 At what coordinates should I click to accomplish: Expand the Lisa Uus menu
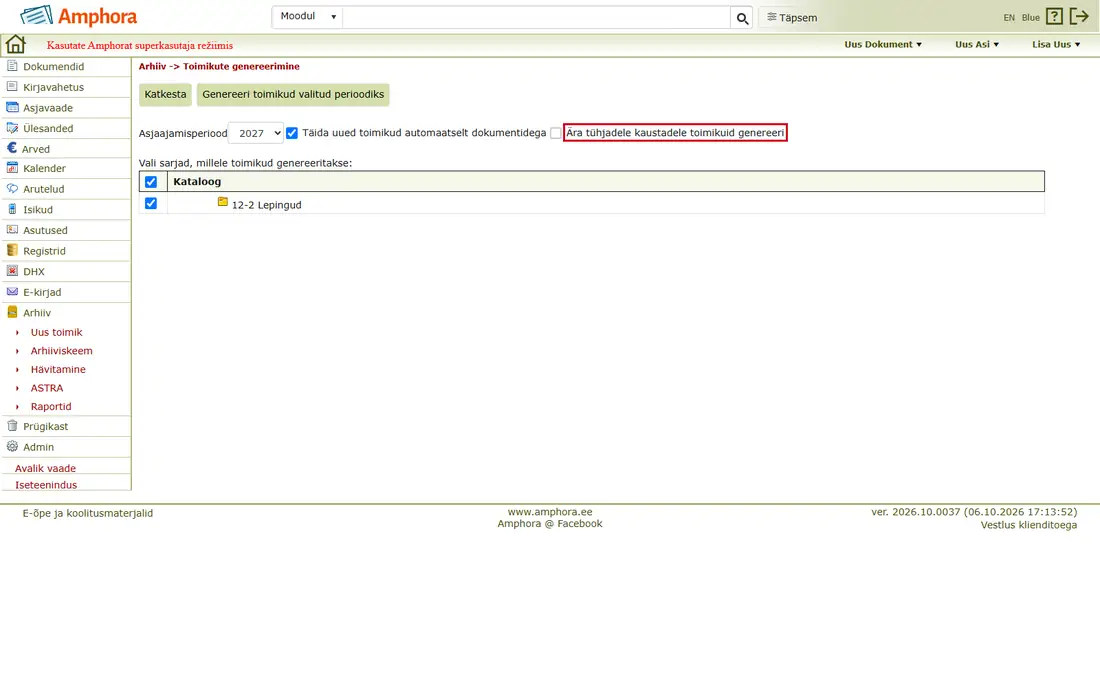(1056, 44)
